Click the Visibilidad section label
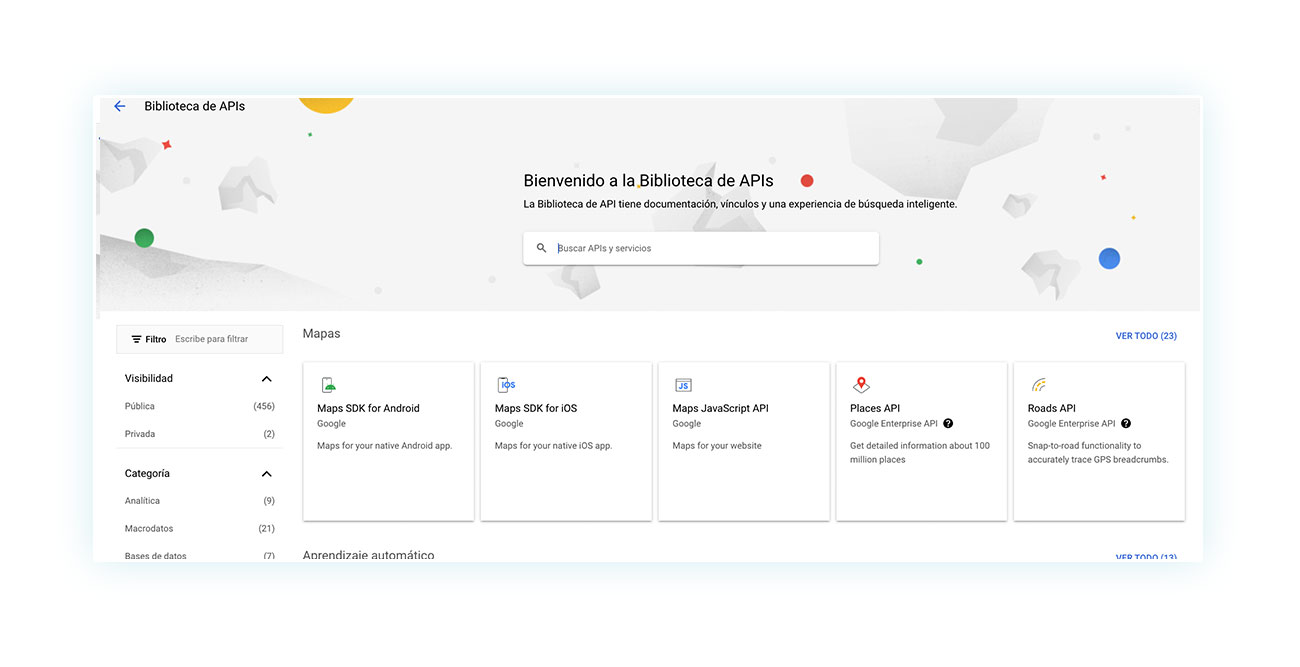This screenshot has width=1300, height=667. tap(149, 379)
